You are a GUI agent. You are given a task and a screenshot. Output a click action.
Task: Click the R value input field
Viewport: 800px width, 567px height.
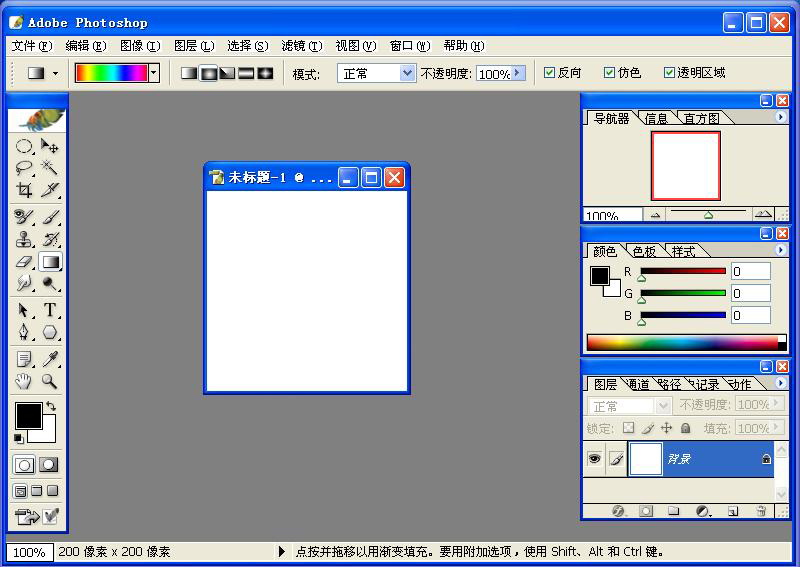pyautogui.click(x=751, y=272)
